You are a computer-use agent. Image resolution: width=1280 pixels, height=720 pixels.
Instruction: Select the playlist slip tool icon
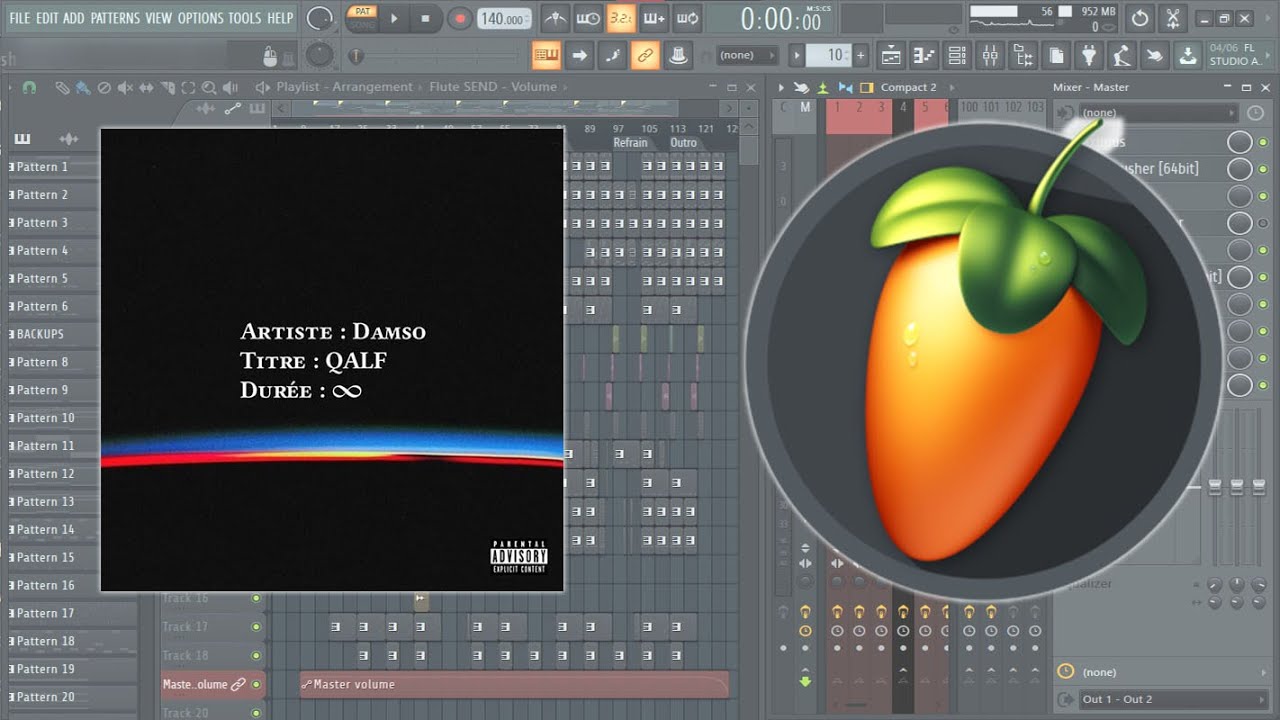click(x=146, y=88)
